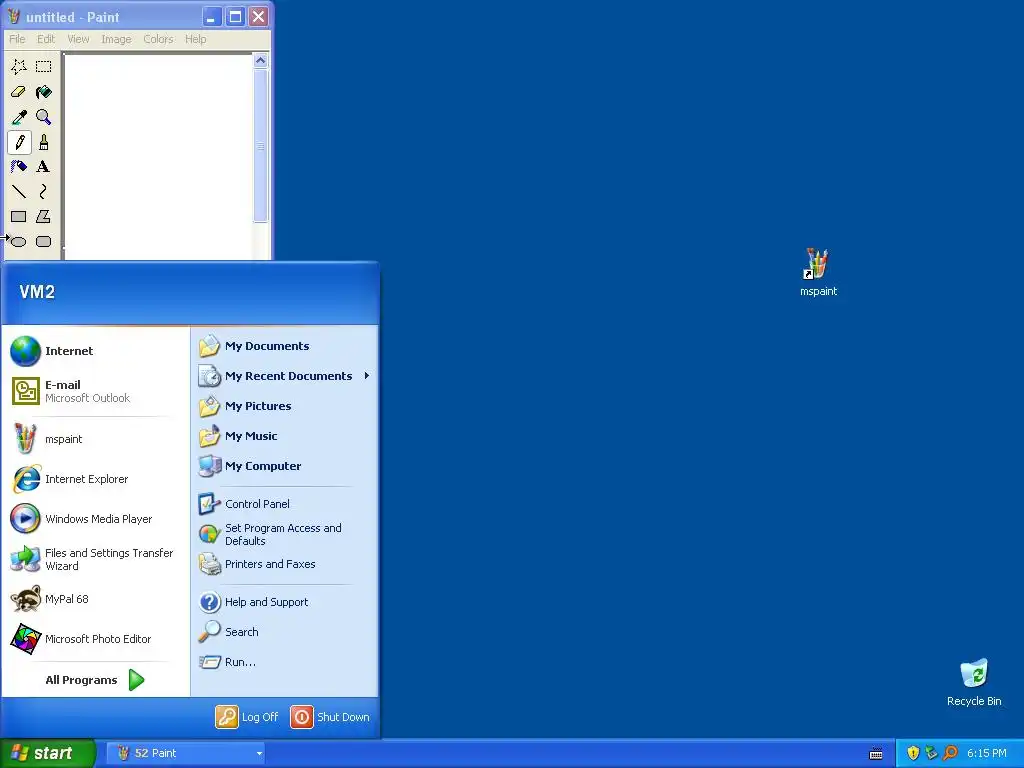Select the Curve tool in Paint

44,192
